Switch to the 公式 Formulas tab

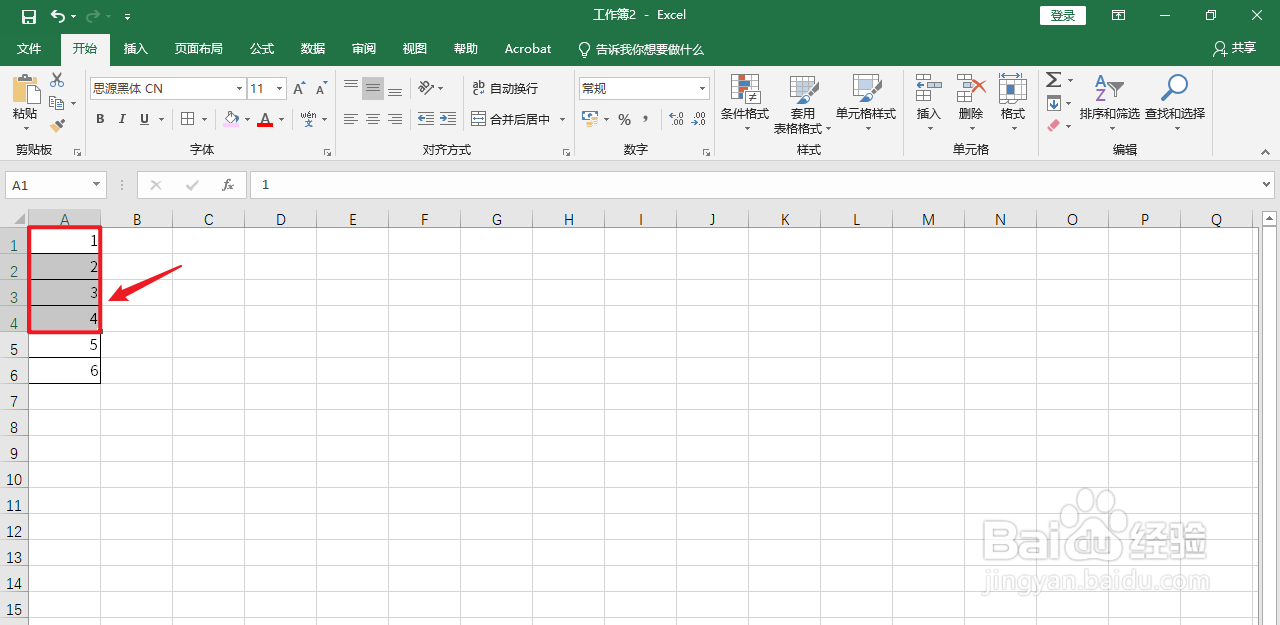point(262,48)
